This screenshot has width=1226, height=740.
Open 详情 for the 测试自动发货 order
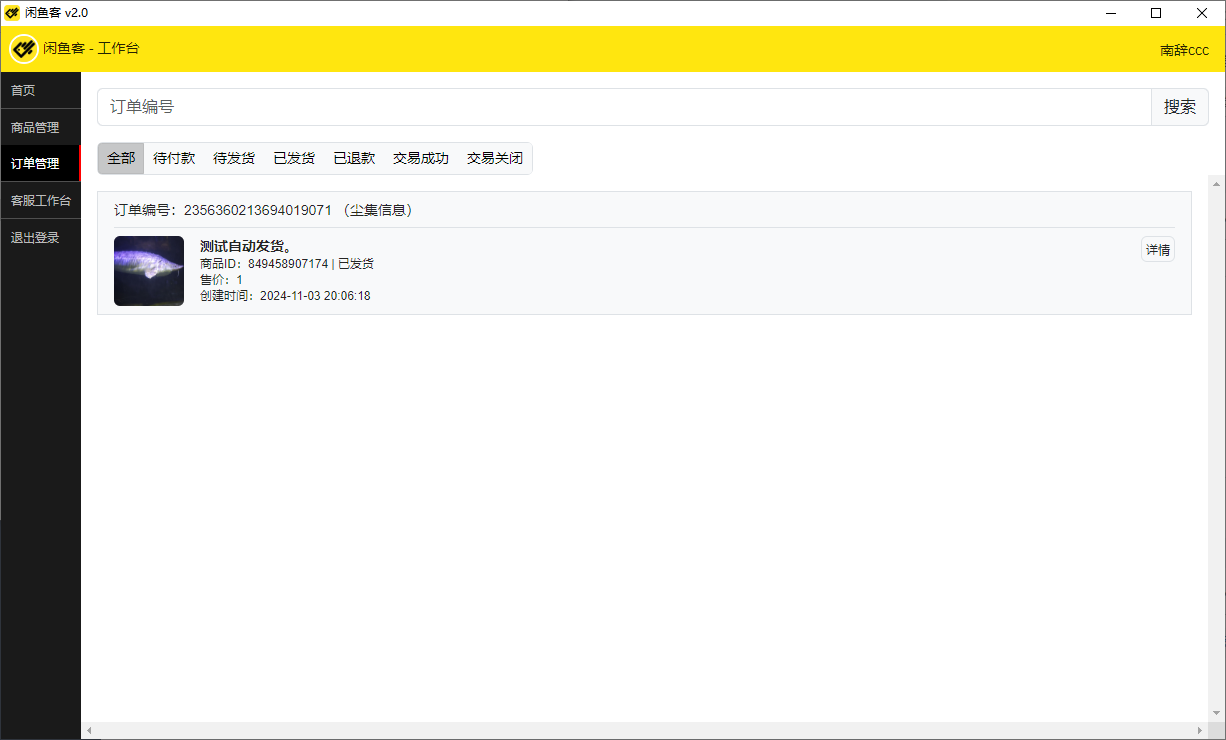tap(1157, 250)
